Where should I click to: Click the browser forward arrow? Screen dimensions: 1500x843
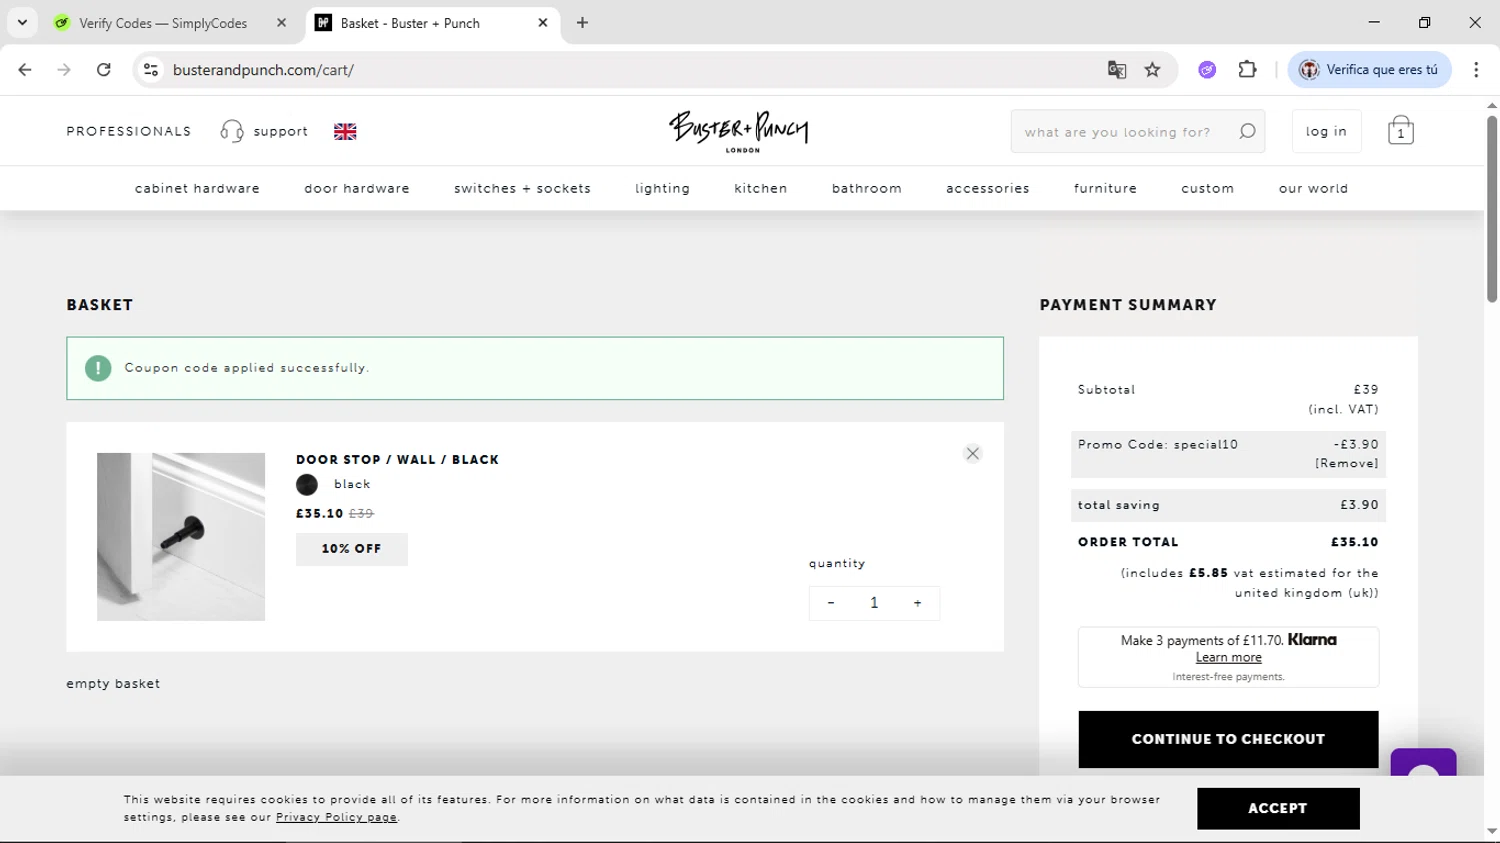pyautogui.click(x=64, y=70)
